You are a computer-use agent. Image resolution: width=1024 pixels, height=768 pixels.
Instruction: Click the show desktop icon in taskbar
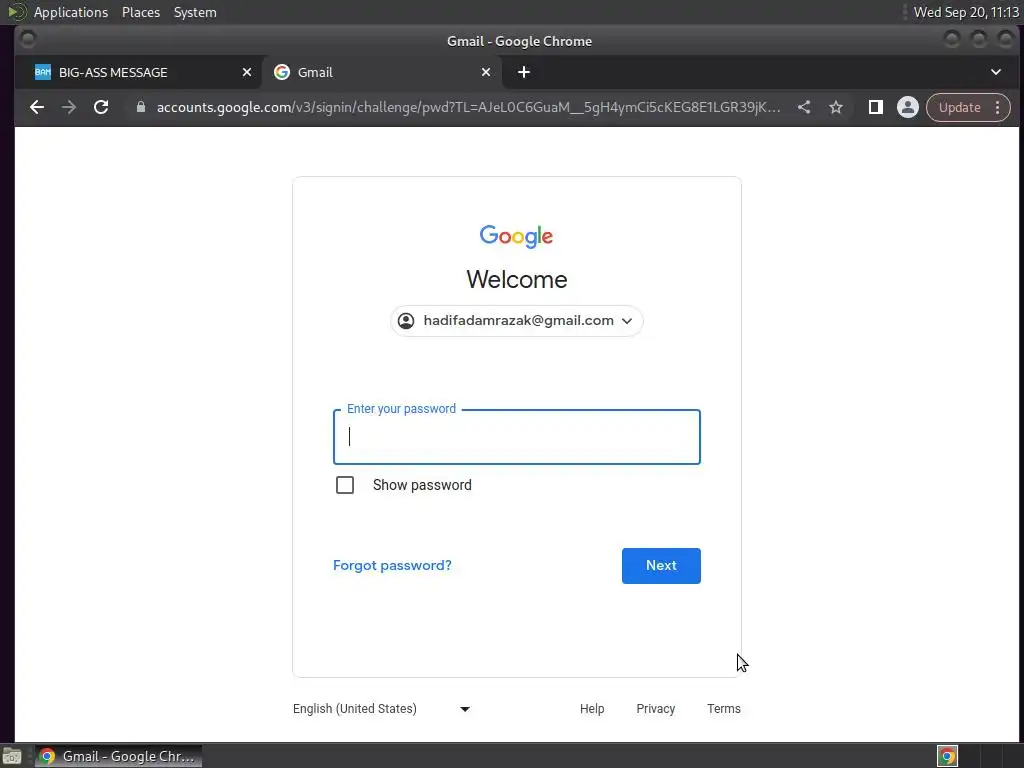coord(12,757)
